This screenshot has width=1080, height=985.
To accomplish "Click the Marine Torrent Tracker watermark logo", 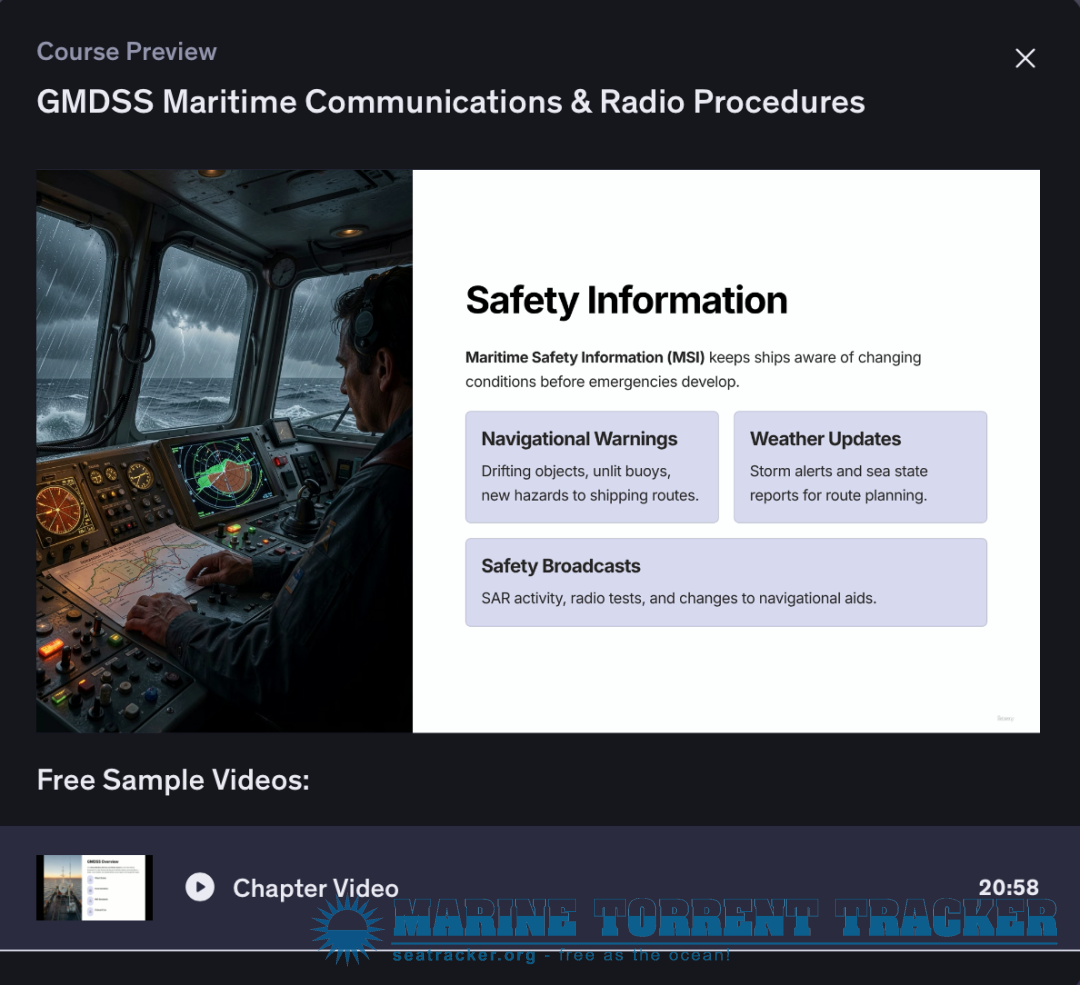I will tap(725, 919).
